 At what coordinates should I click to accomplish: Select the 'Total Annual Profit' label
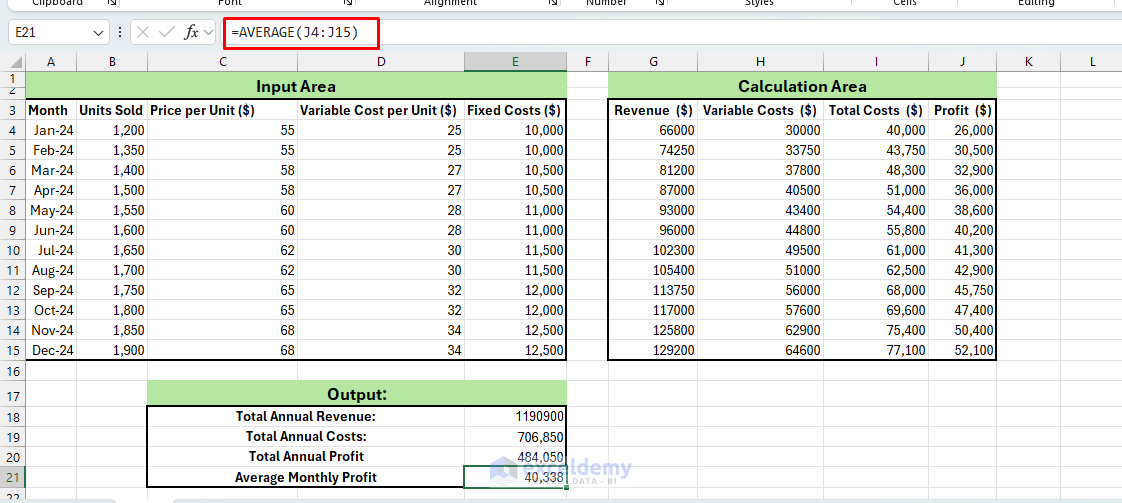306,456
